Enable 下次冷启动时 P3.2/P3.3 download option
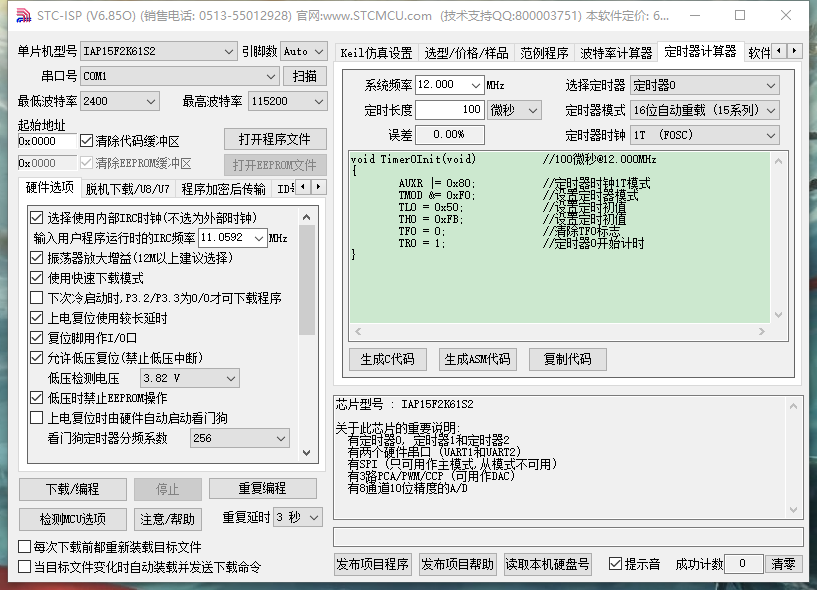 tap(36, 298)
